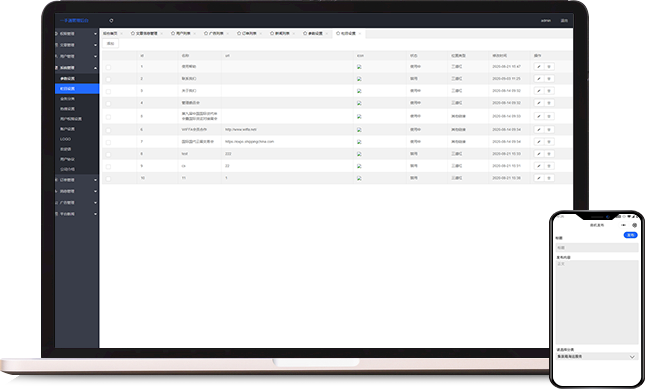
Task: Select the highlighted blue sidebar submenu item
Action: (77, 89)
